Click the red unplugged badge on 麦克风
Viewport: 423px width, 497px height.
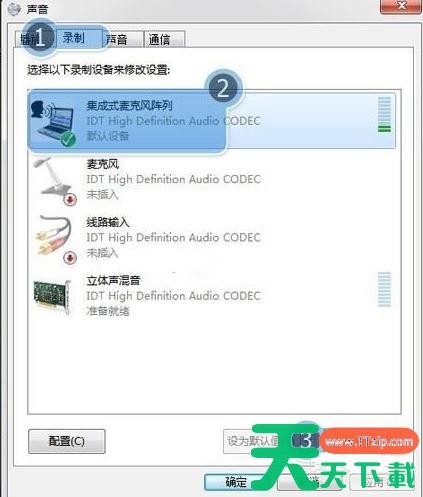[70, 199]
